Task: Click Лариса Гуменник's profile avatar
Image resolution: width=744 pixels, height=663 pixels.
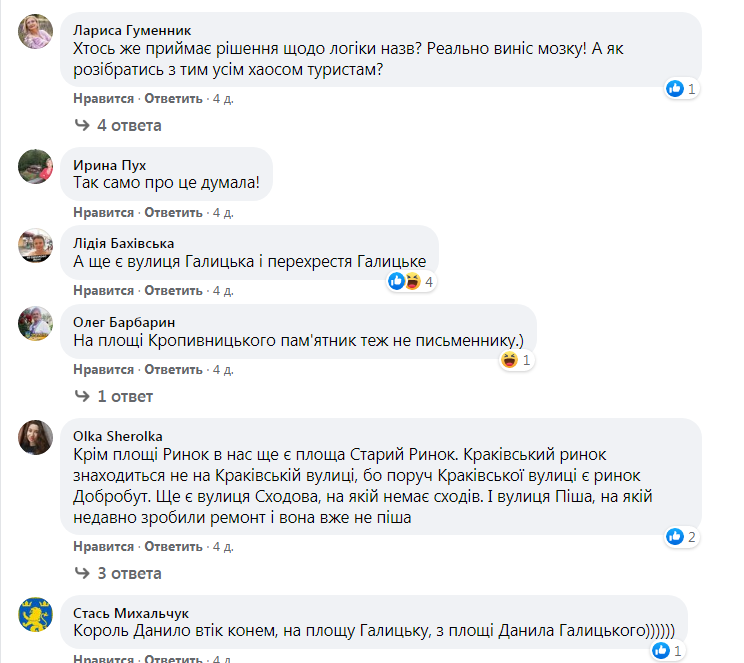Action: (x=36, y=33)
